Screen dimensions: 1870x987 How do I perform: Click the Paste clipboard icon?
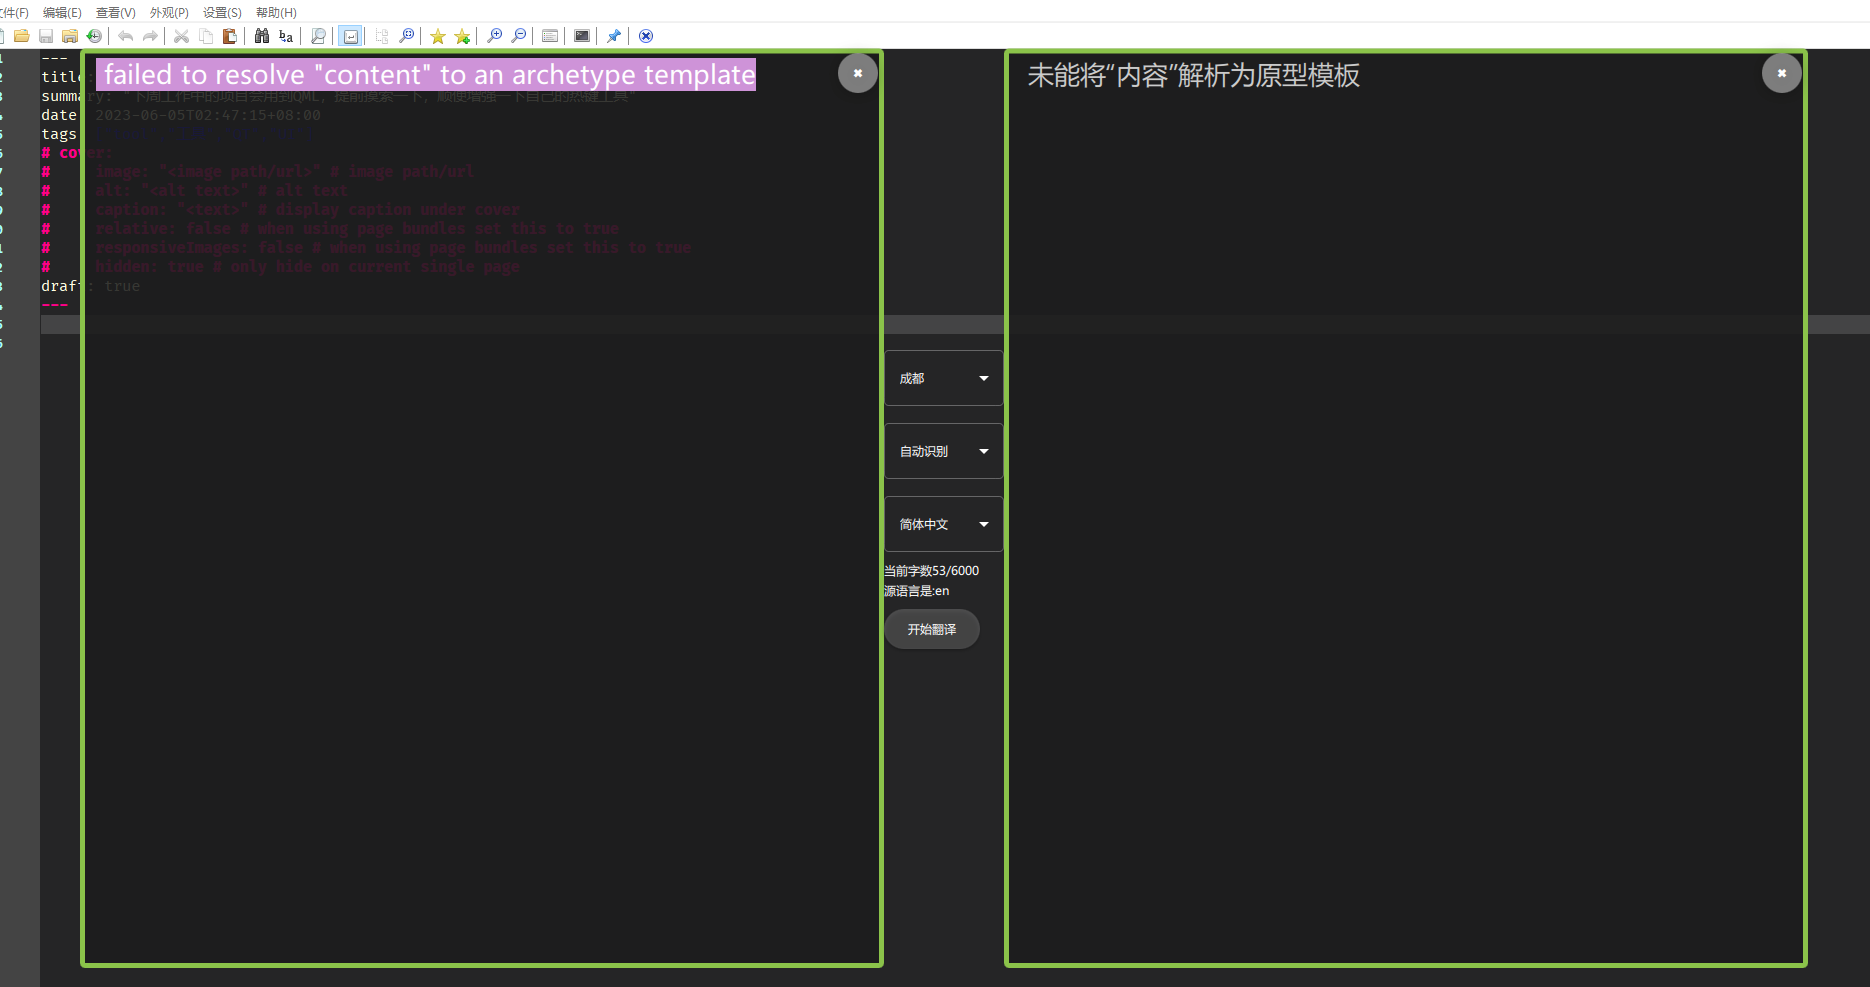pos(230,36)
